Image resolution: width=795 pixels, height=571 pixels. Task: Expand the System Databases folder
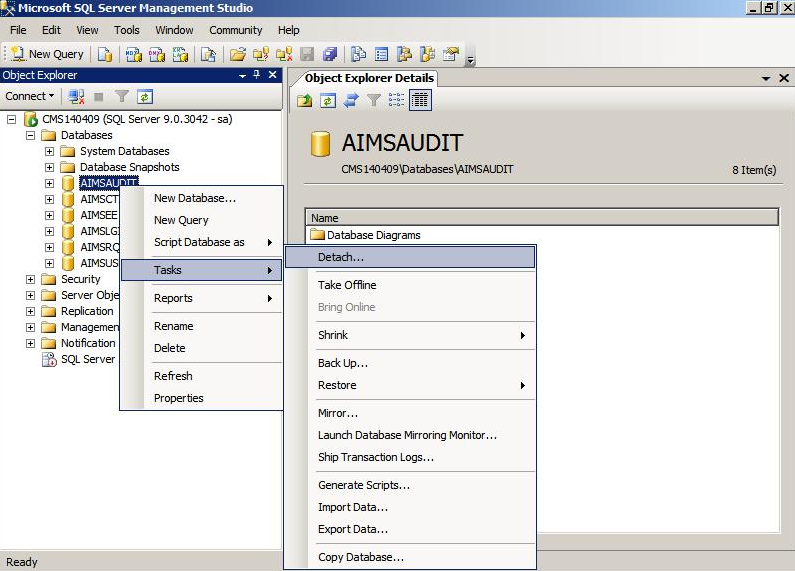pos(50,152)
